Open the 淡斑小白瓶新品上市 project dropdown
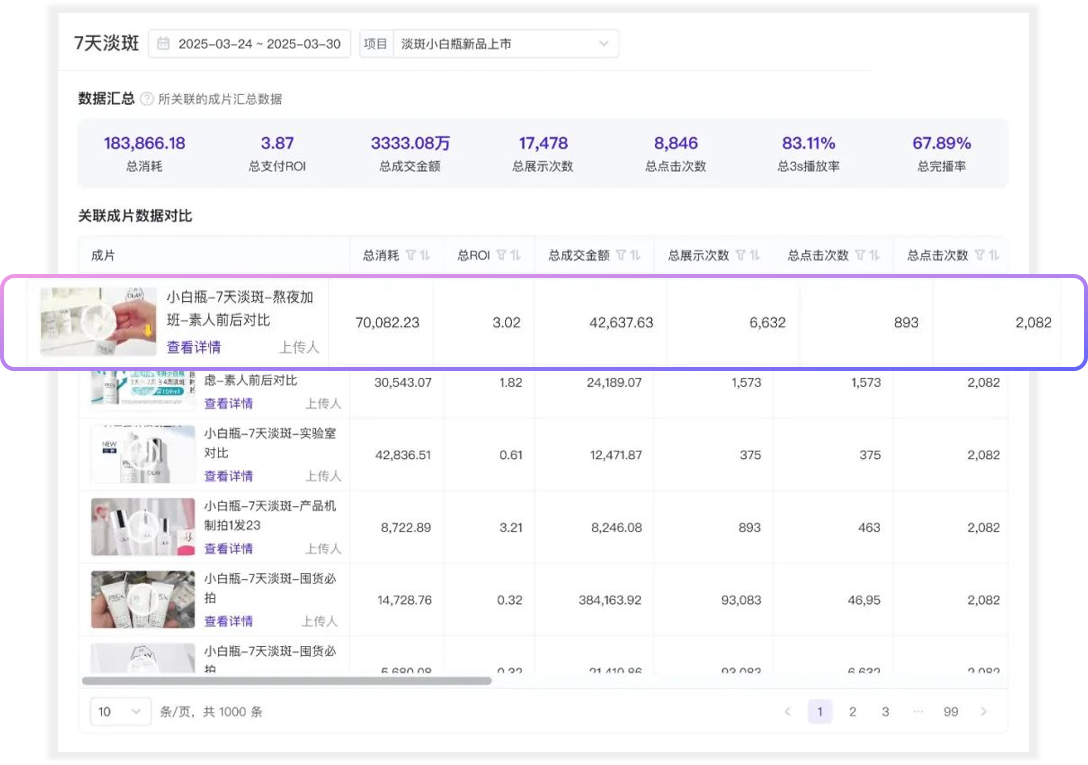 [x=504, y=44]
